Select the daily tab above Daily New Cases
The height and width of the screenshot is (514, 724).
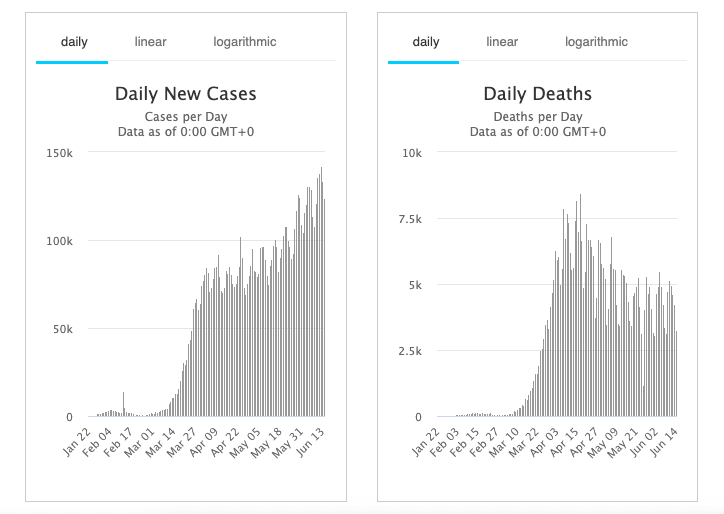74,42
